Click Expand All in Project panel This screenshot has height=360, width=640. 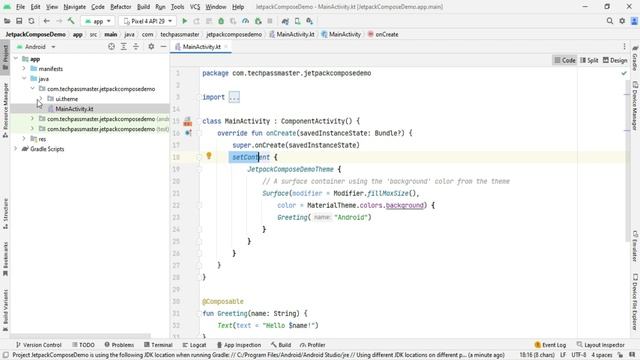[x=124, y=47]
